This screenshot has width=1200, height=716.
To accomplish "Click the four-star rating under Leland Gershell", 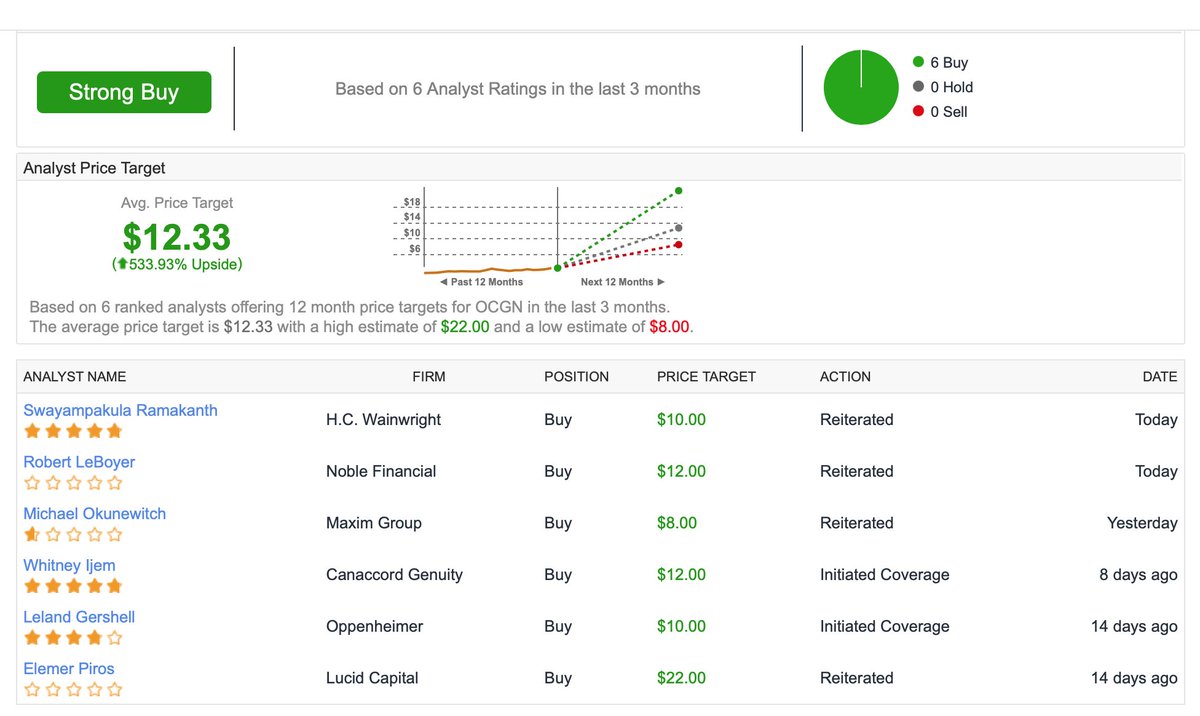I will coord(73,637).
